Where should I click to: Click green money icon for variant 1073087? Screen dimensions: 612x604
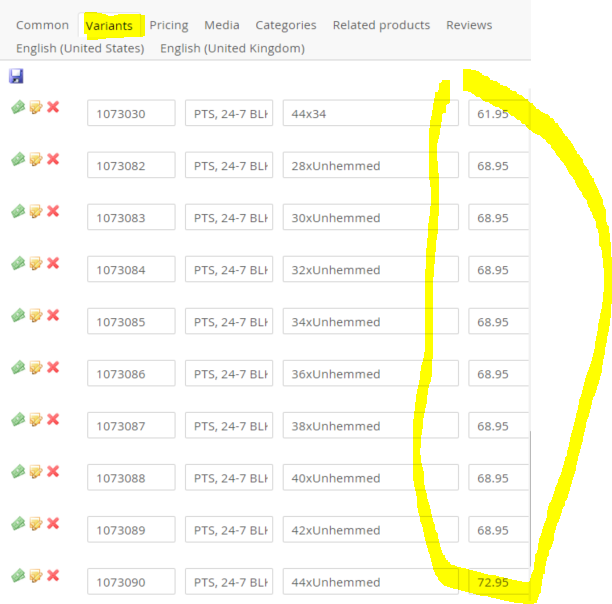pyautogui.click(x=18, y=419)
